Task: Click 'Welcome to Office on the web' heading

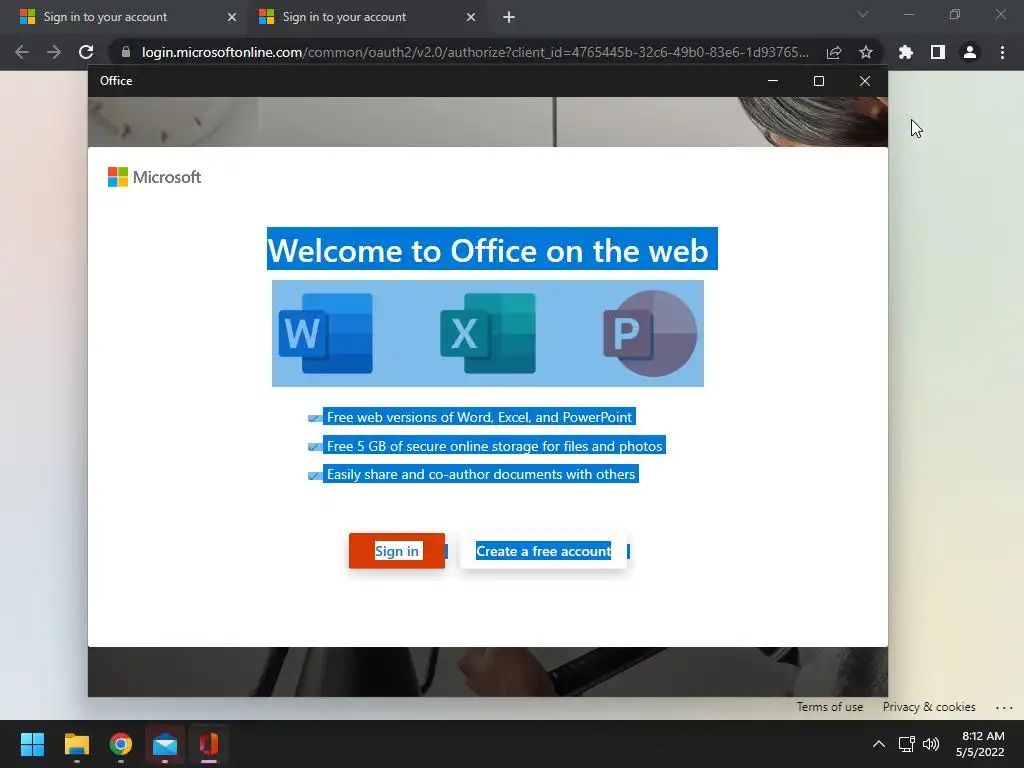Action: [x=488, y=250]
